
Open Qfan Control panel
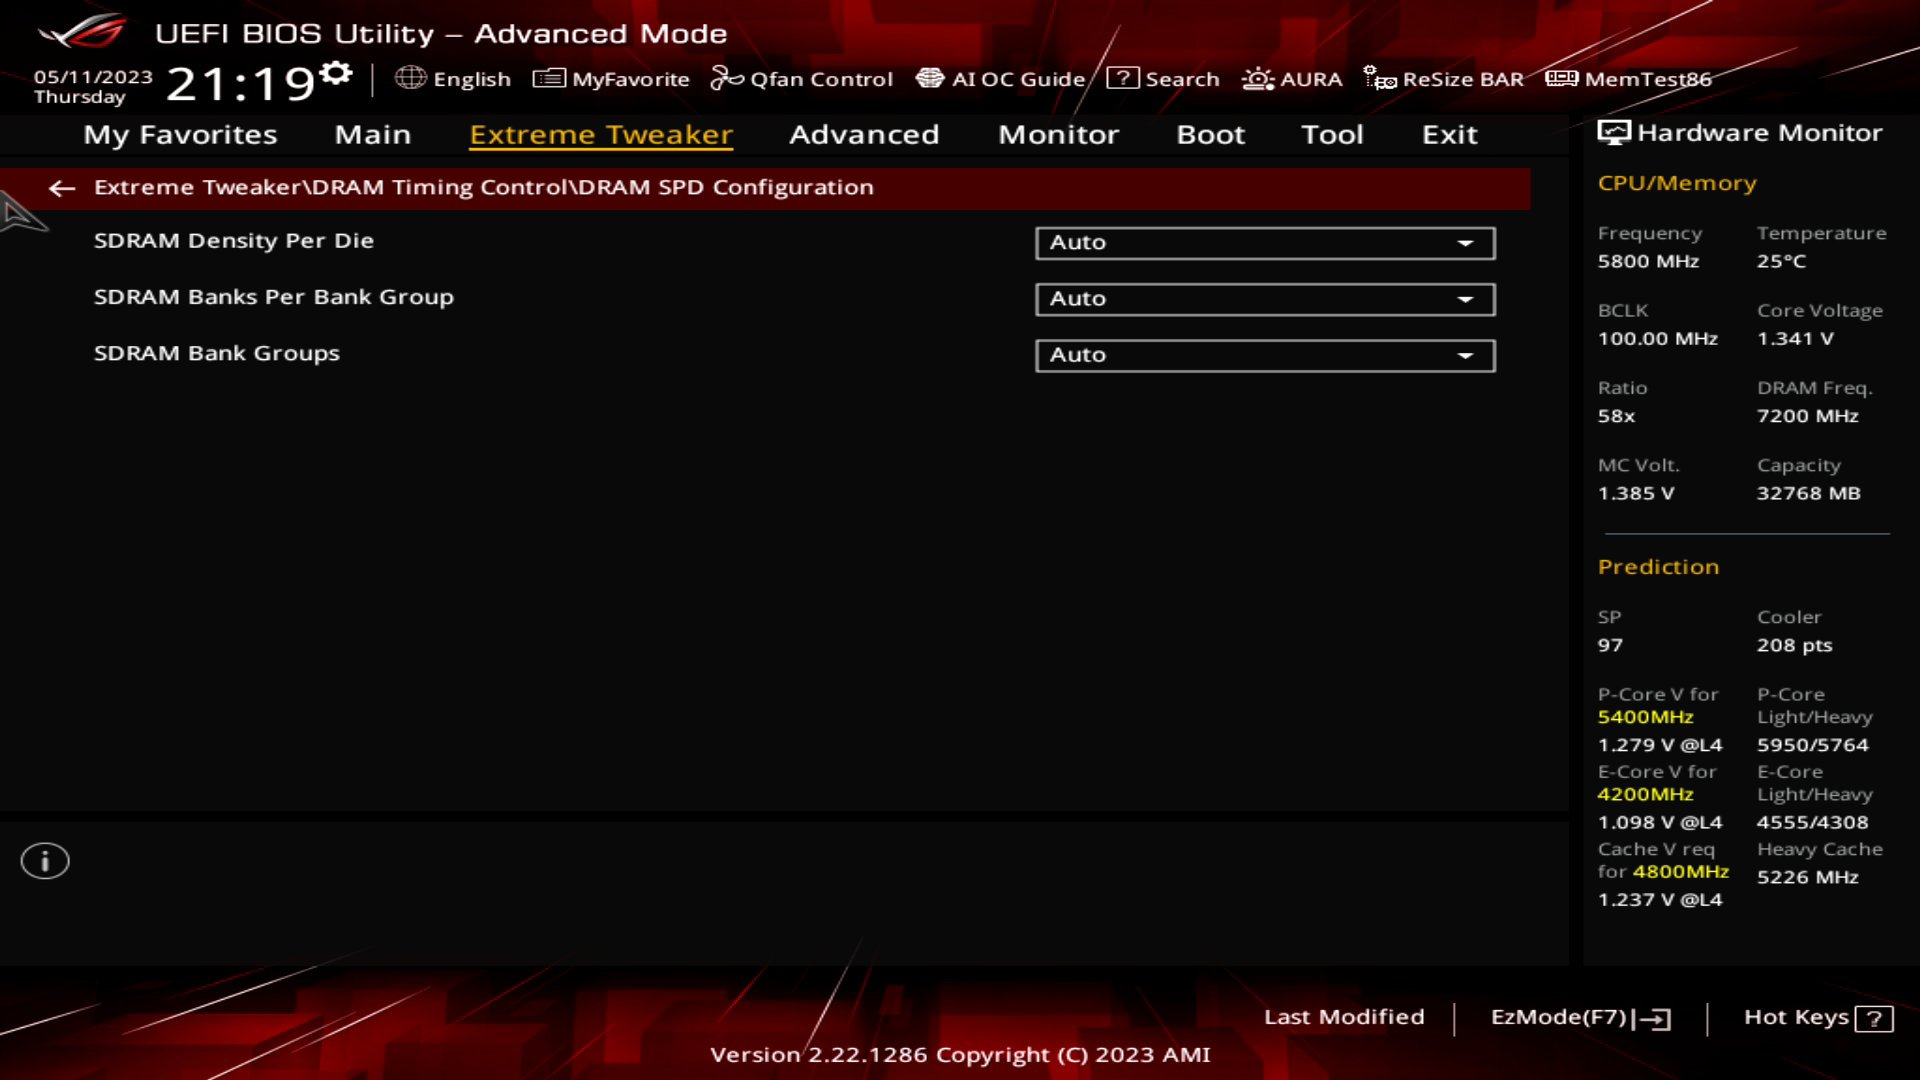(x=803, y=78)
